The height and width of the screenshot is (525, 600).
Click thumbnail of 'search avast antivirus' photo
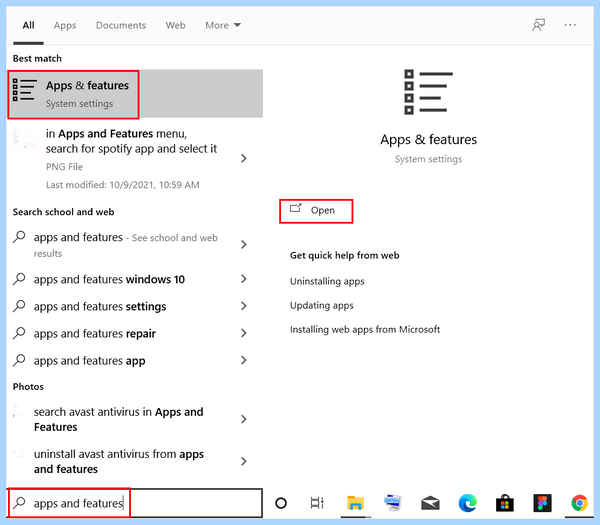[18, 412]
